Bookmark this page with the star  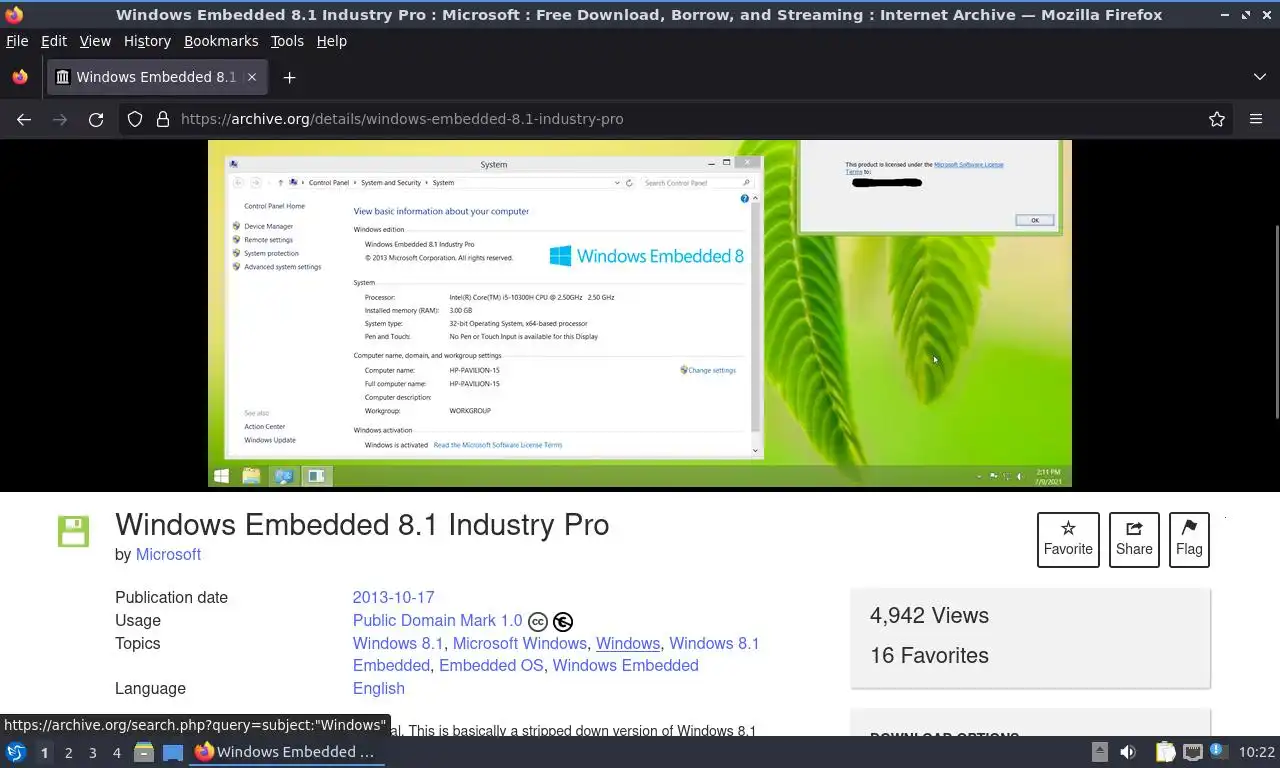1217,119
